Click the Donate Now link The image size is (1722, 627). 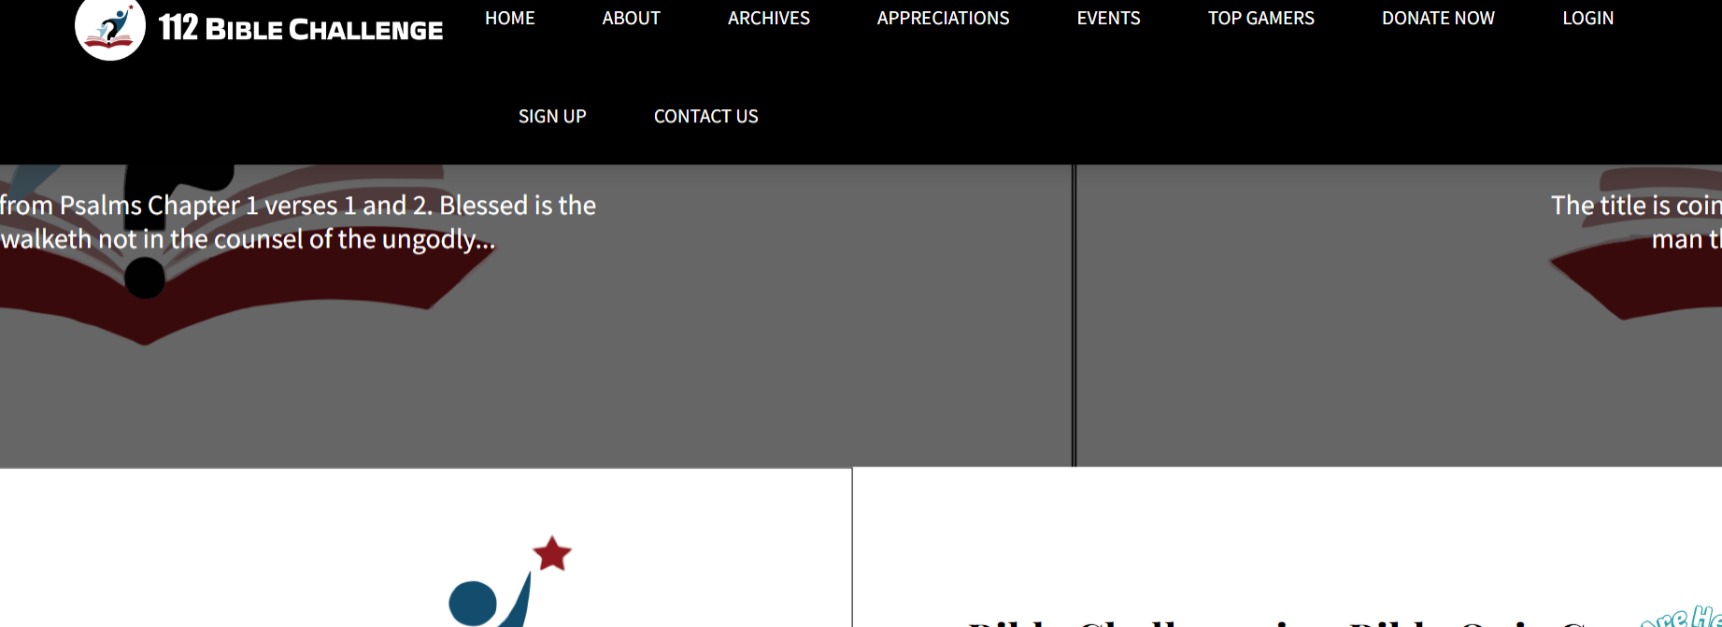click(x=1438, y=18)
